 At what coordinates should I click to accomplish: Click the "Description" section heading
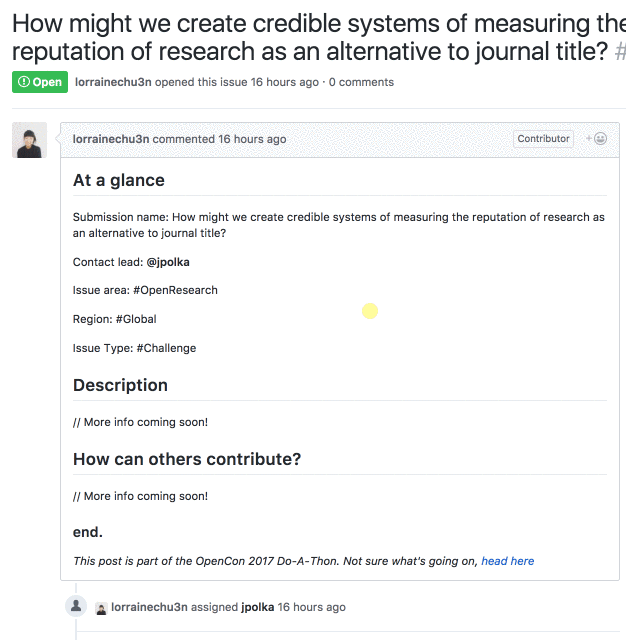click(120, 385)
